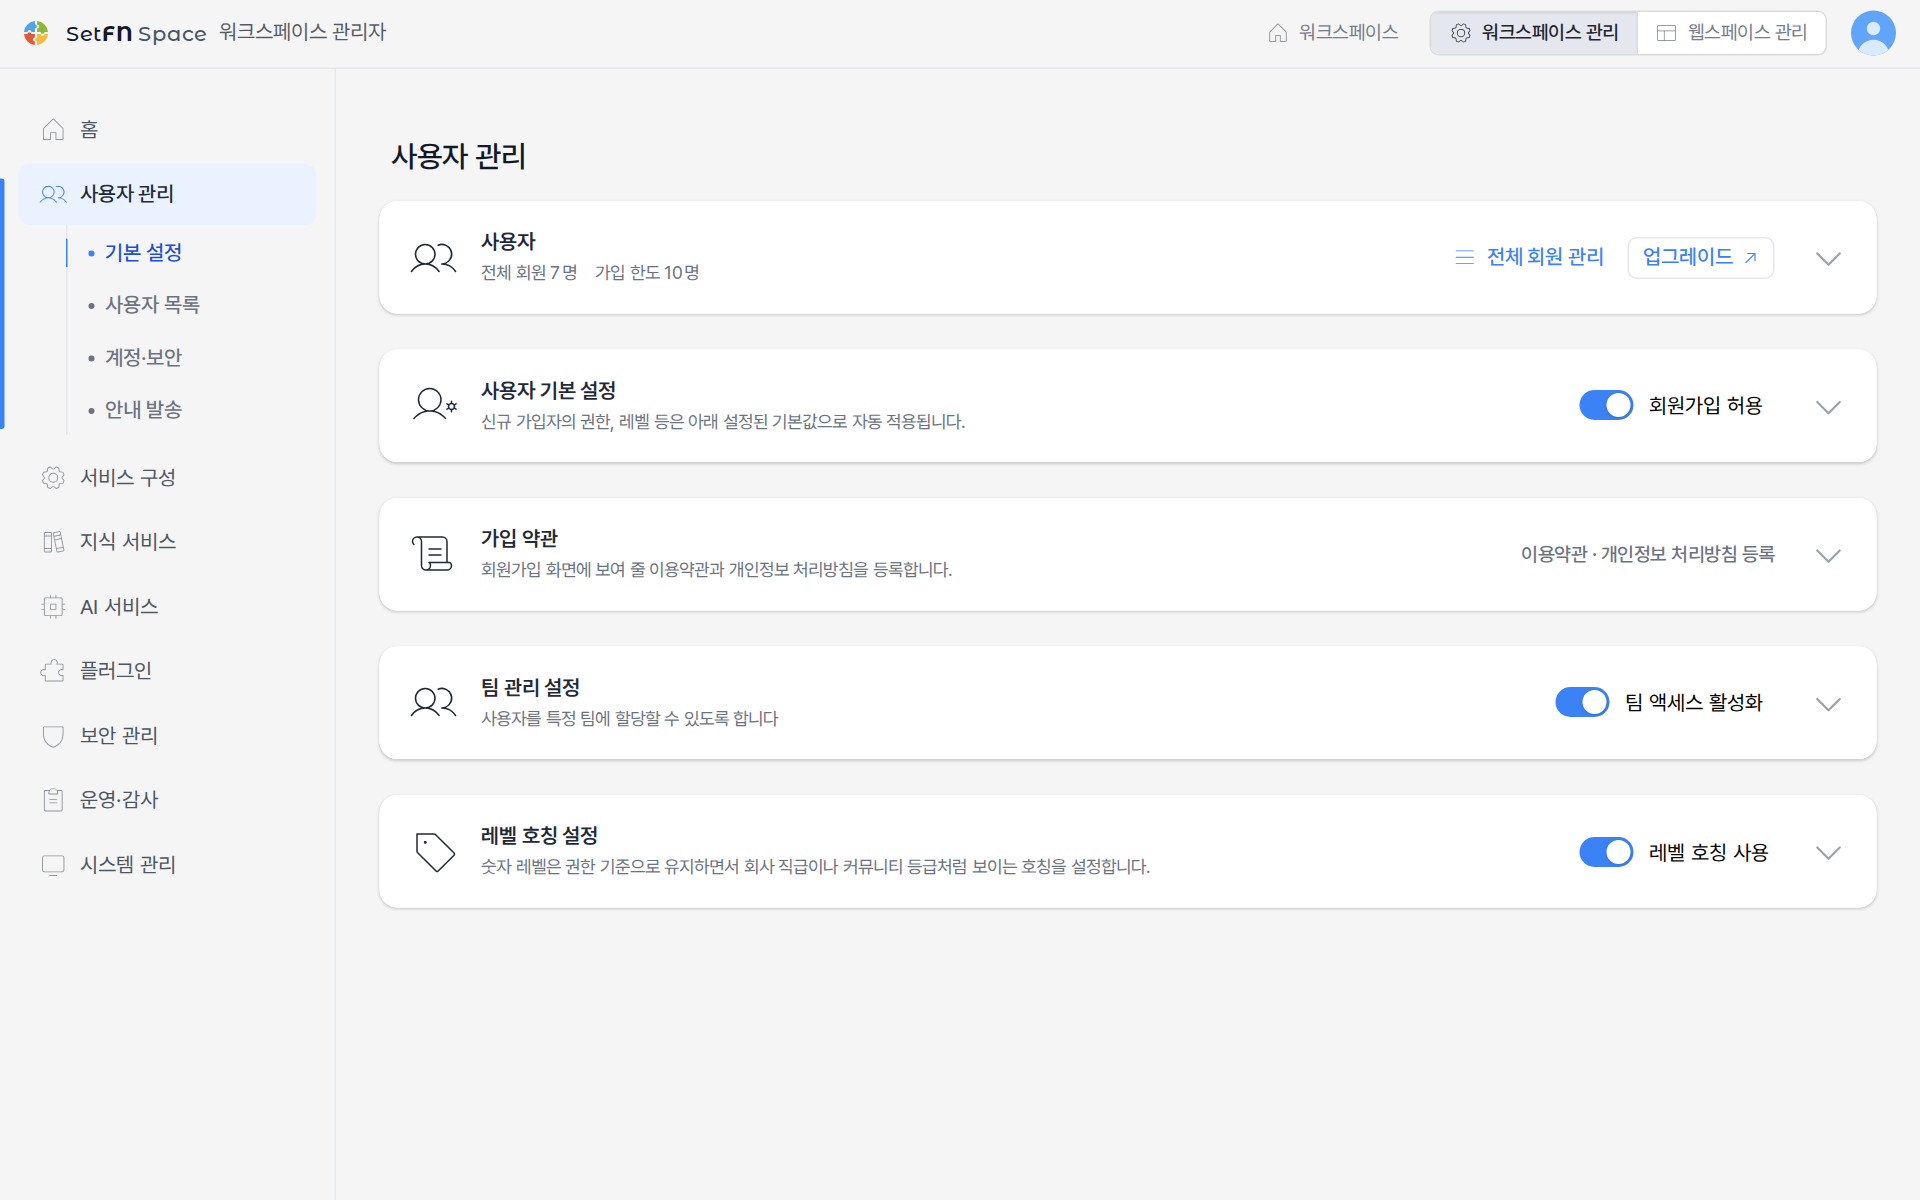Screen dimensions: 1920x1200
Task: Click the team icon in 팀 관리 설정 card
Action: pyautogui.click(x=433, y=703)
